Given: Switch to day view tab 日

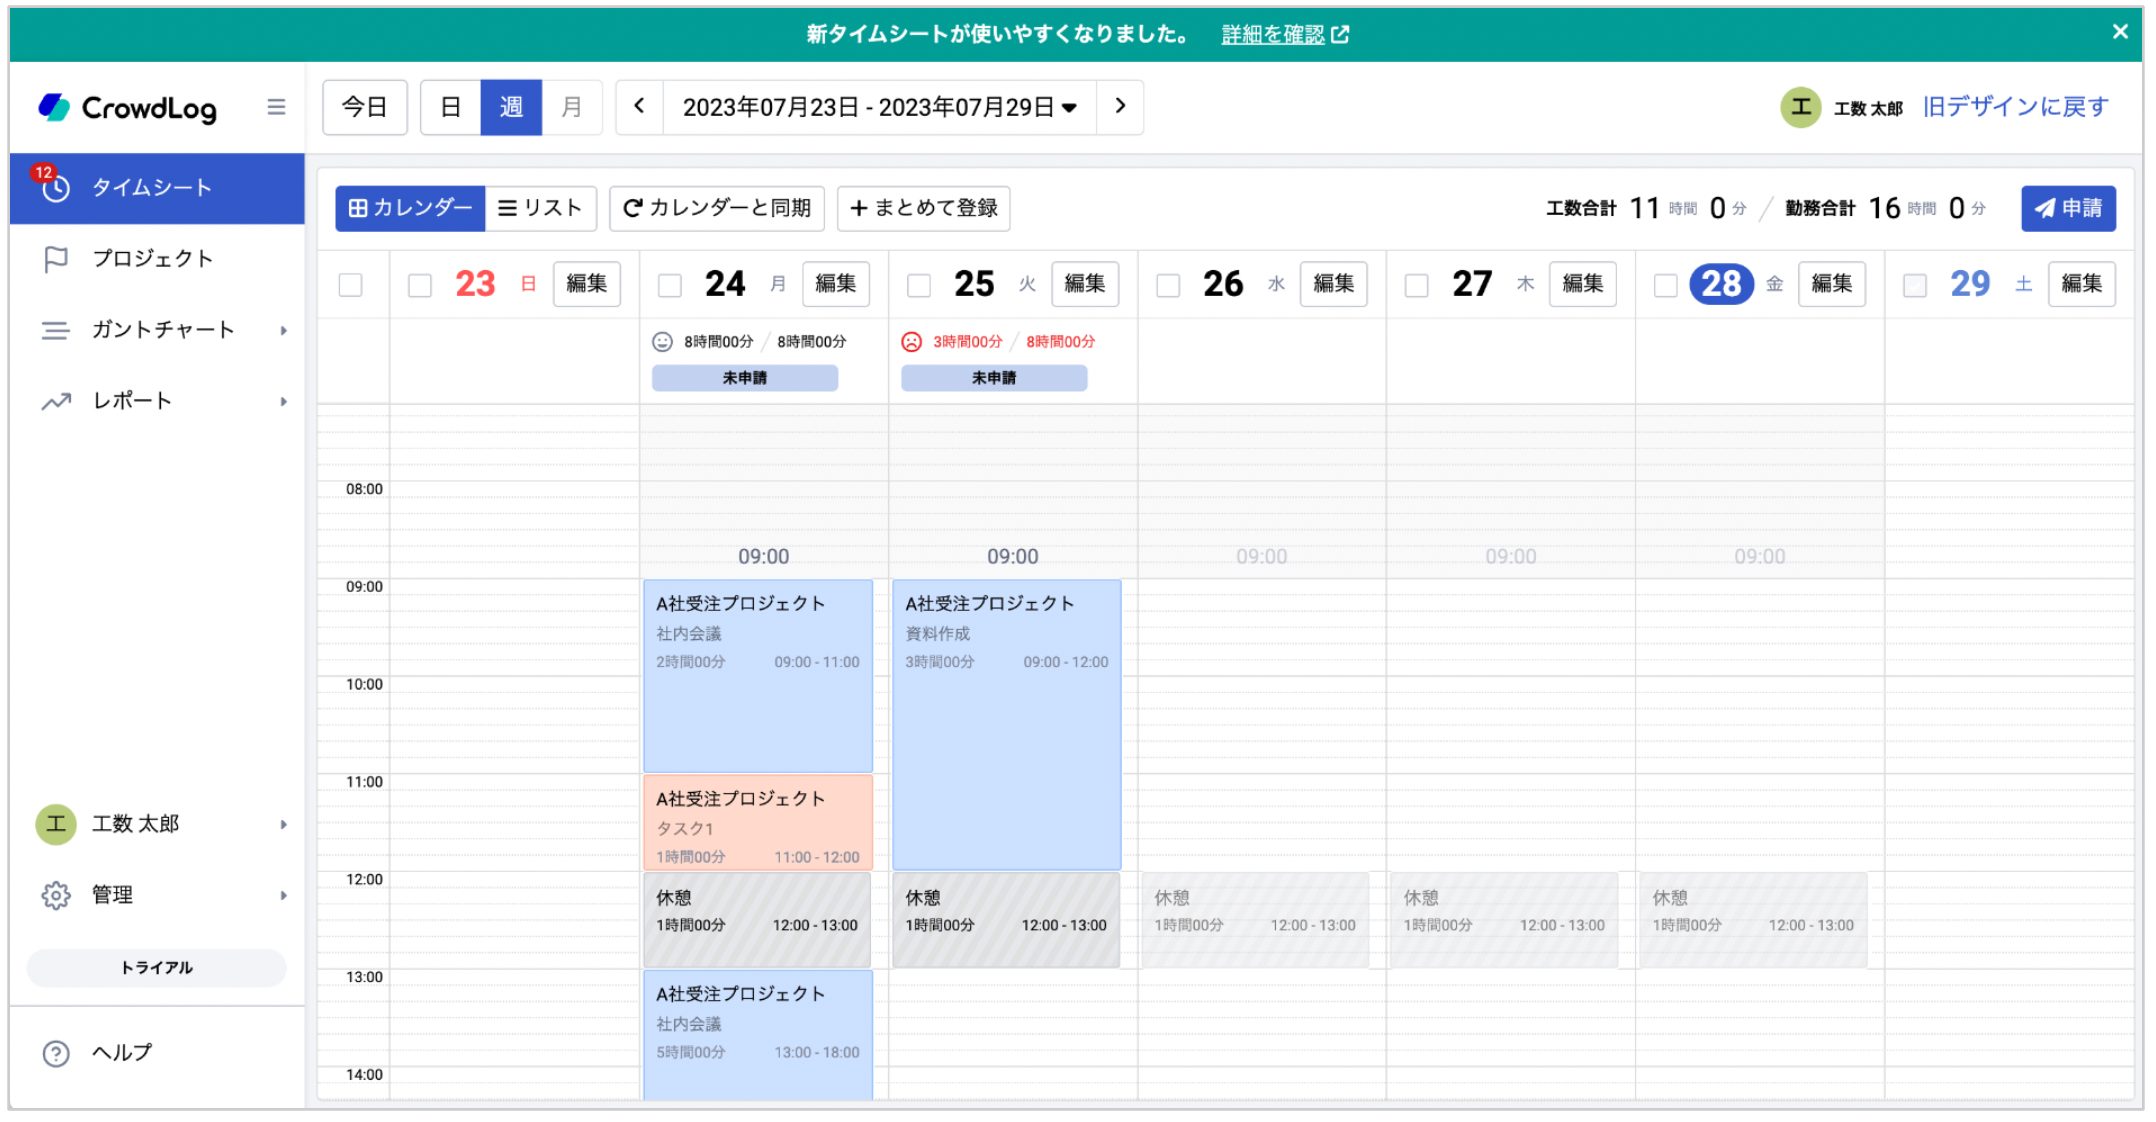Looking at the screenshot, I should [x=451, y=107].
